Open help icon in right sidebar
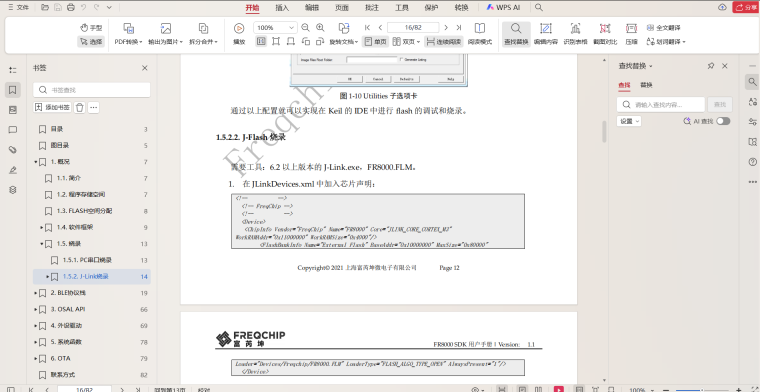Screen dimensions: 760x392 (x=752, y=161)
